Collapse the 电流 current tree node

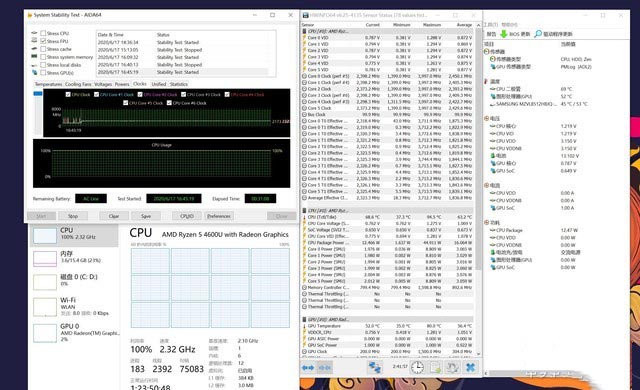pos(487,185)
